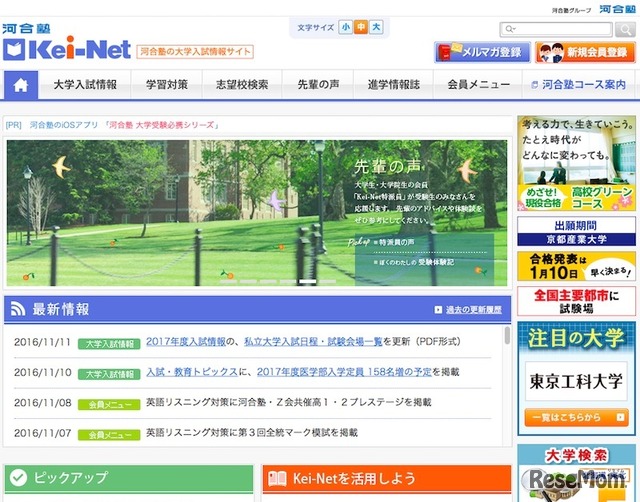640x502 pixels.
Task: Click the external link icon before 河合塾コース案内
Action: click(x=534, y=85)
